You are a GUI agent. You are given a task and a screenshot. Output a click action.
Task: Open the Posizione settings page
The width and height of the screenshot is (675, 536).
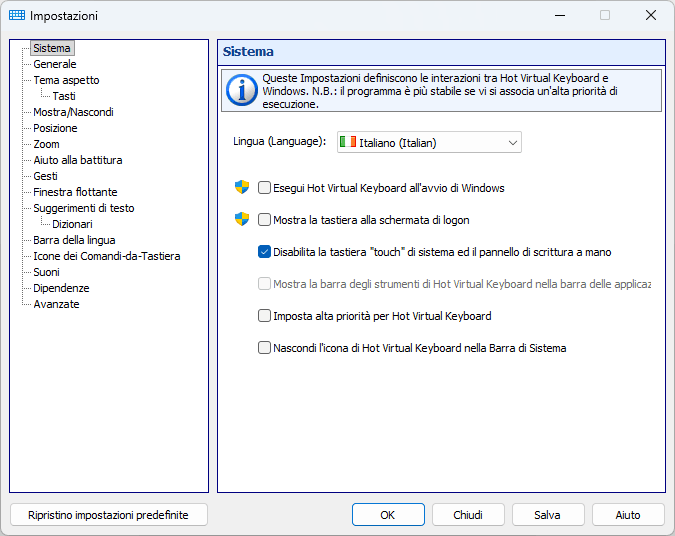tap(55, 128)
